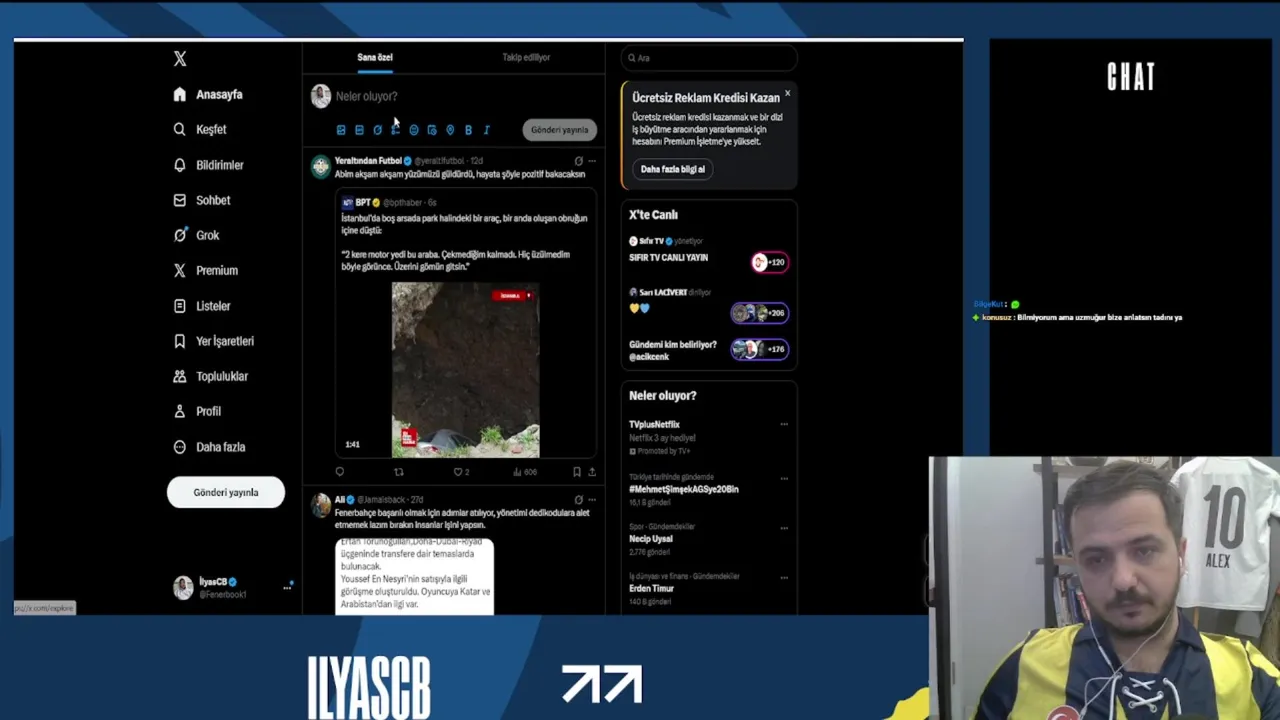Open the screenshot image in Ali's post
Viewport: 1280px width, 720px height.
pyautogui.click(x=414, y=576)
